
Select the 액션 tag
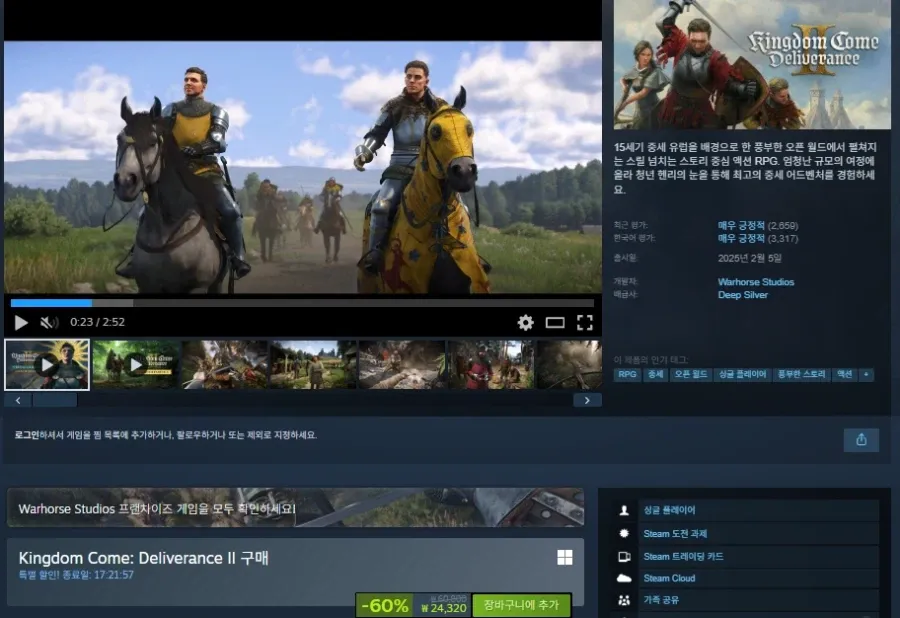point(844,375)
